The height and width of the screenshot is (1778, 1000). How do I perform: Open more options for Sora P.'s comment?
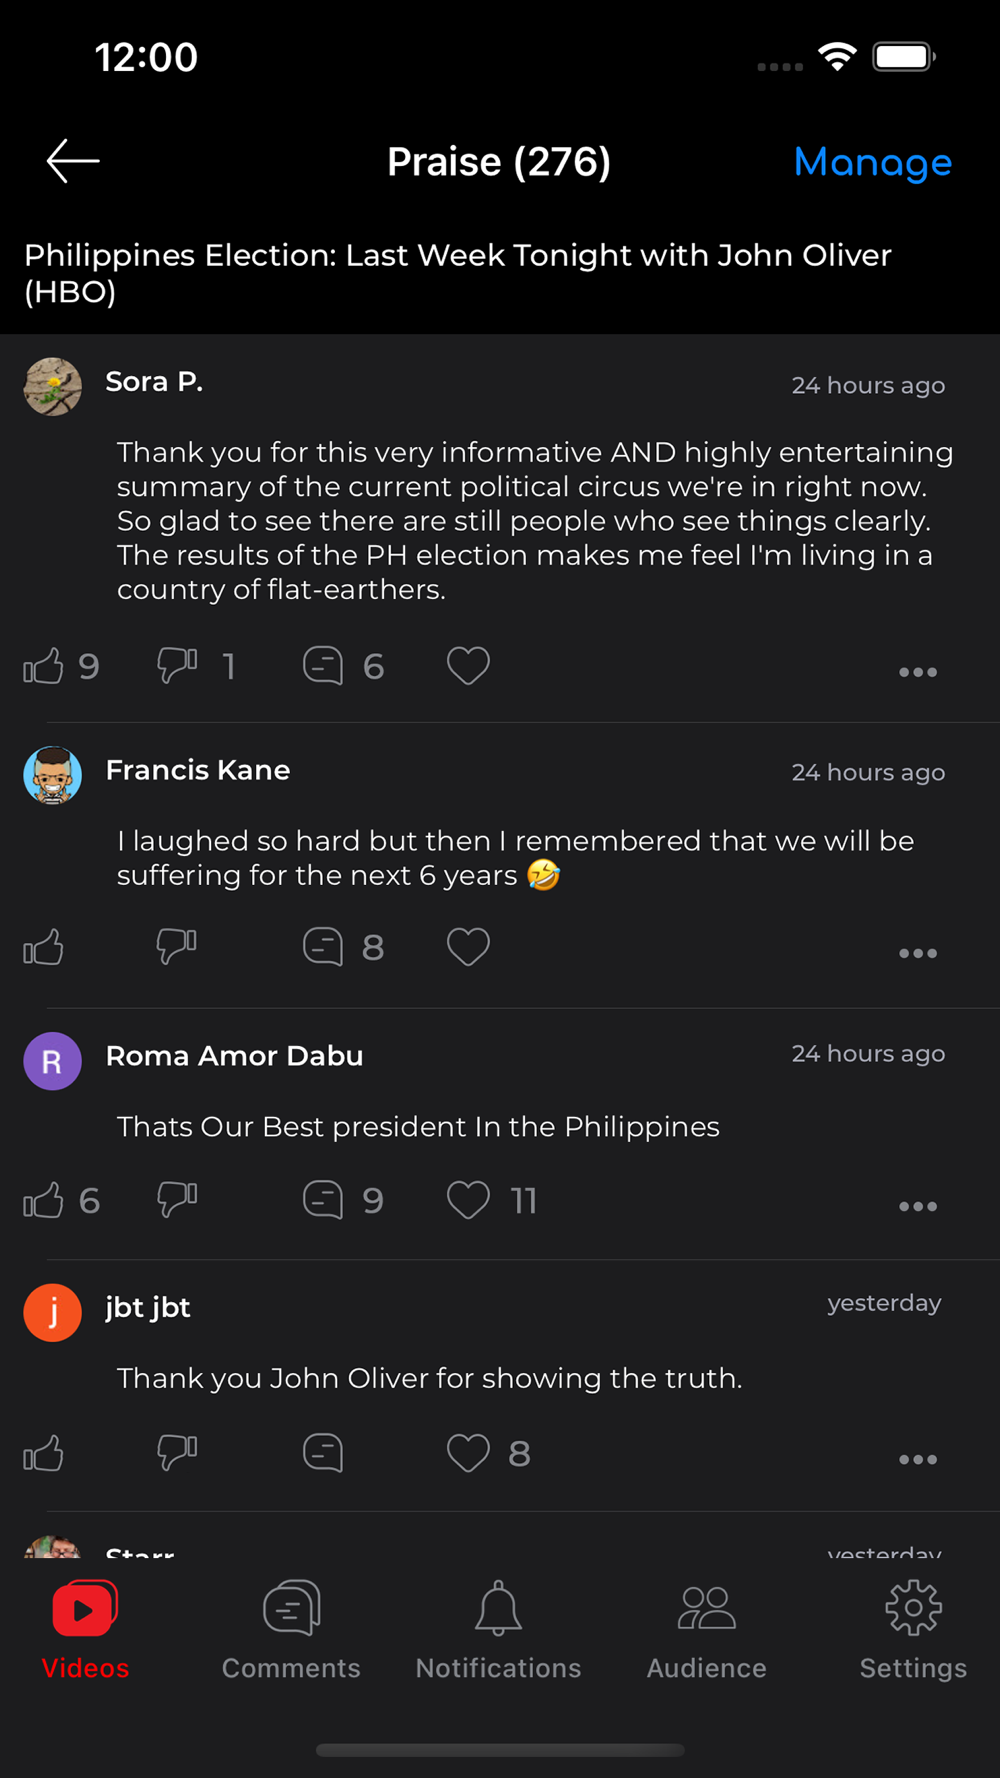click(917, 672)
